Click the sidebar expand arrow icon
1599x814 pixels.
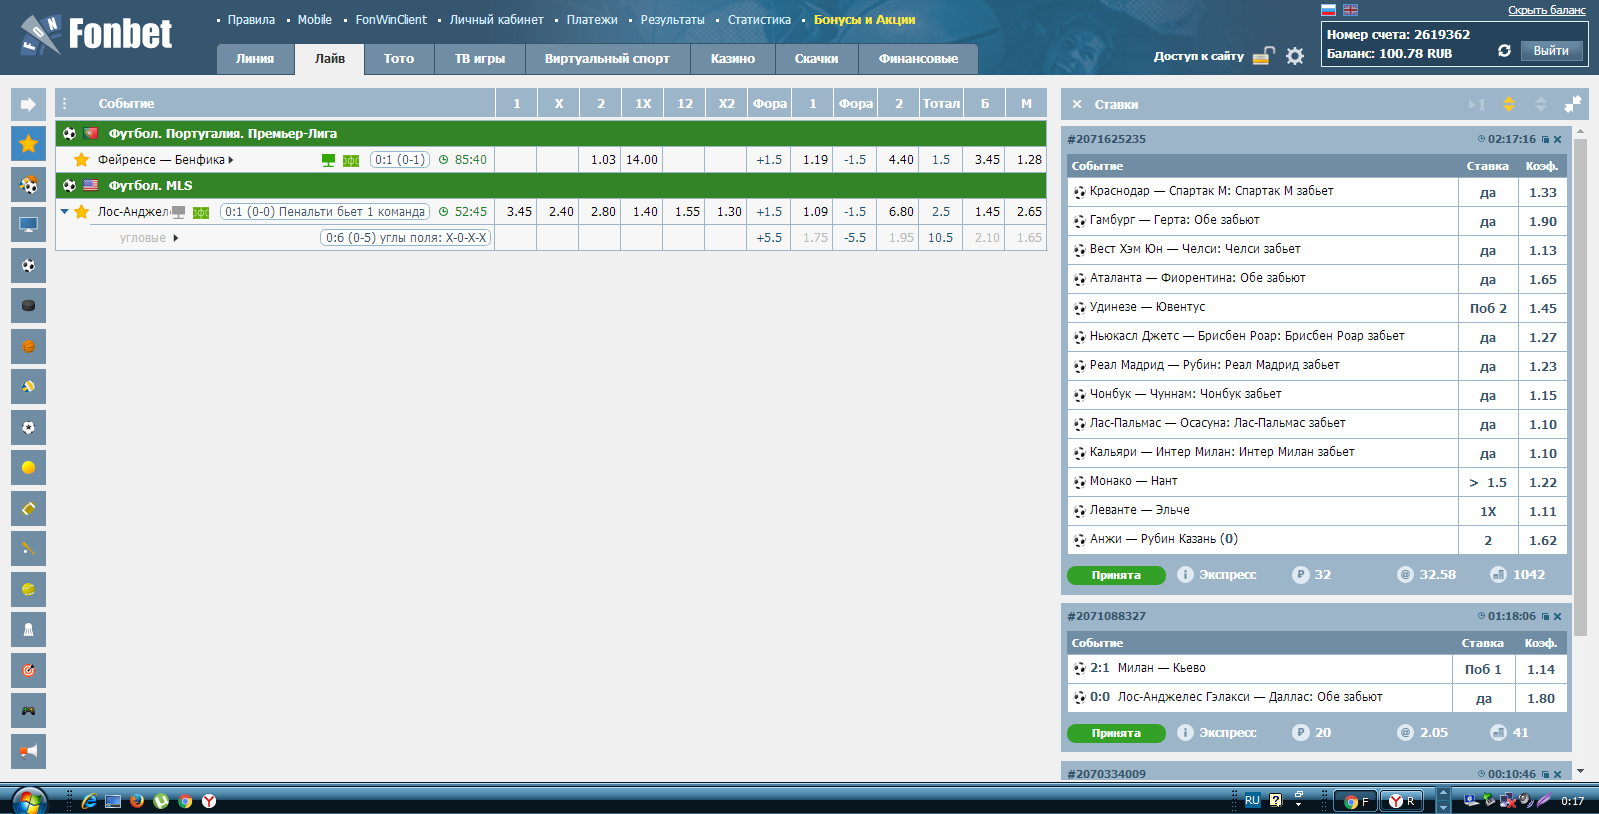click(28, 104)
